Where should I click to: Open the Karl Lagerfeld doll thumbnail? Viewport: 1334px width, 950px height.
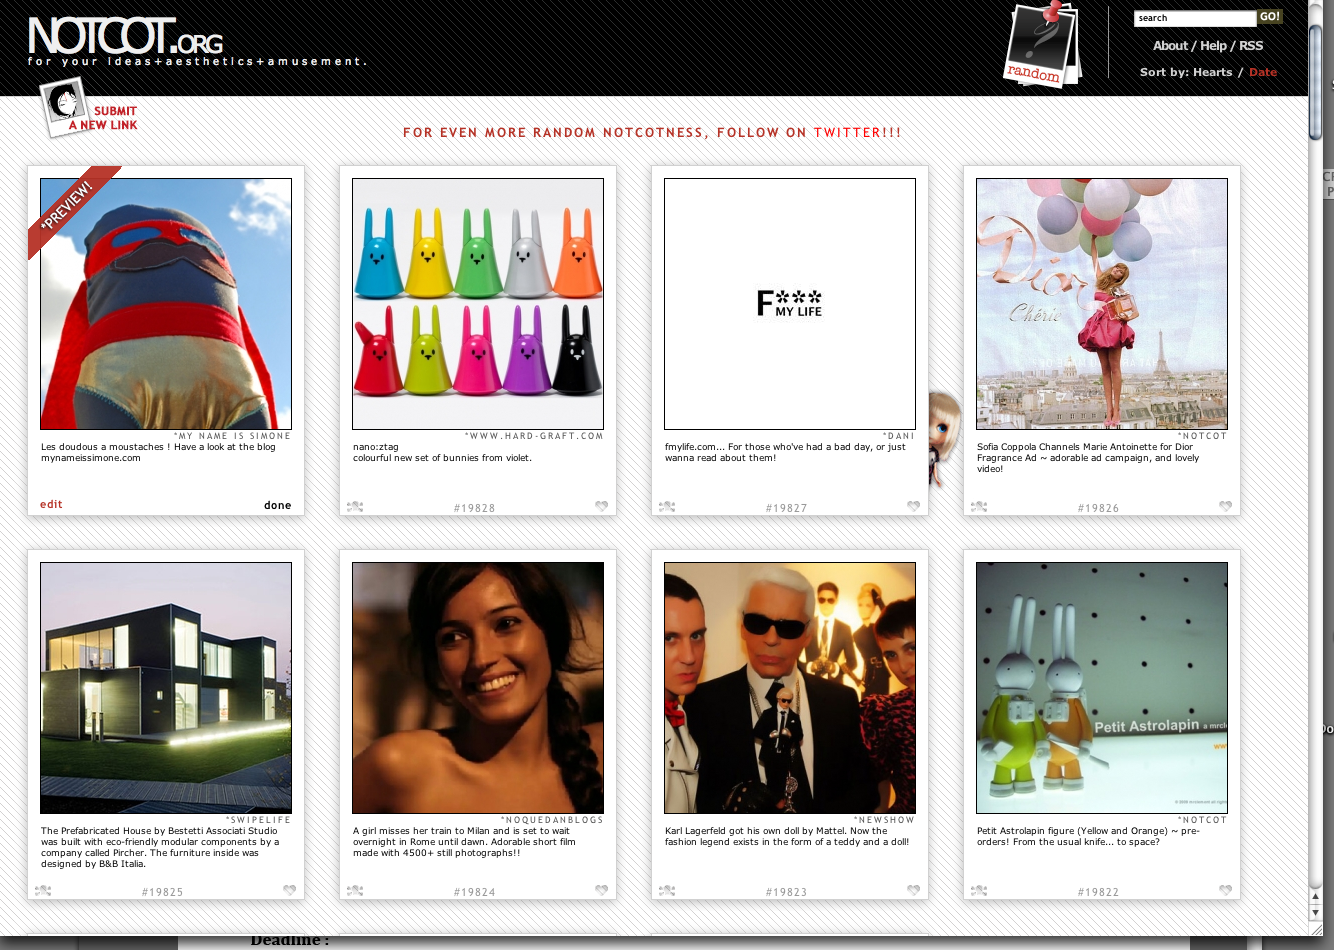click(x=790, y=688)
